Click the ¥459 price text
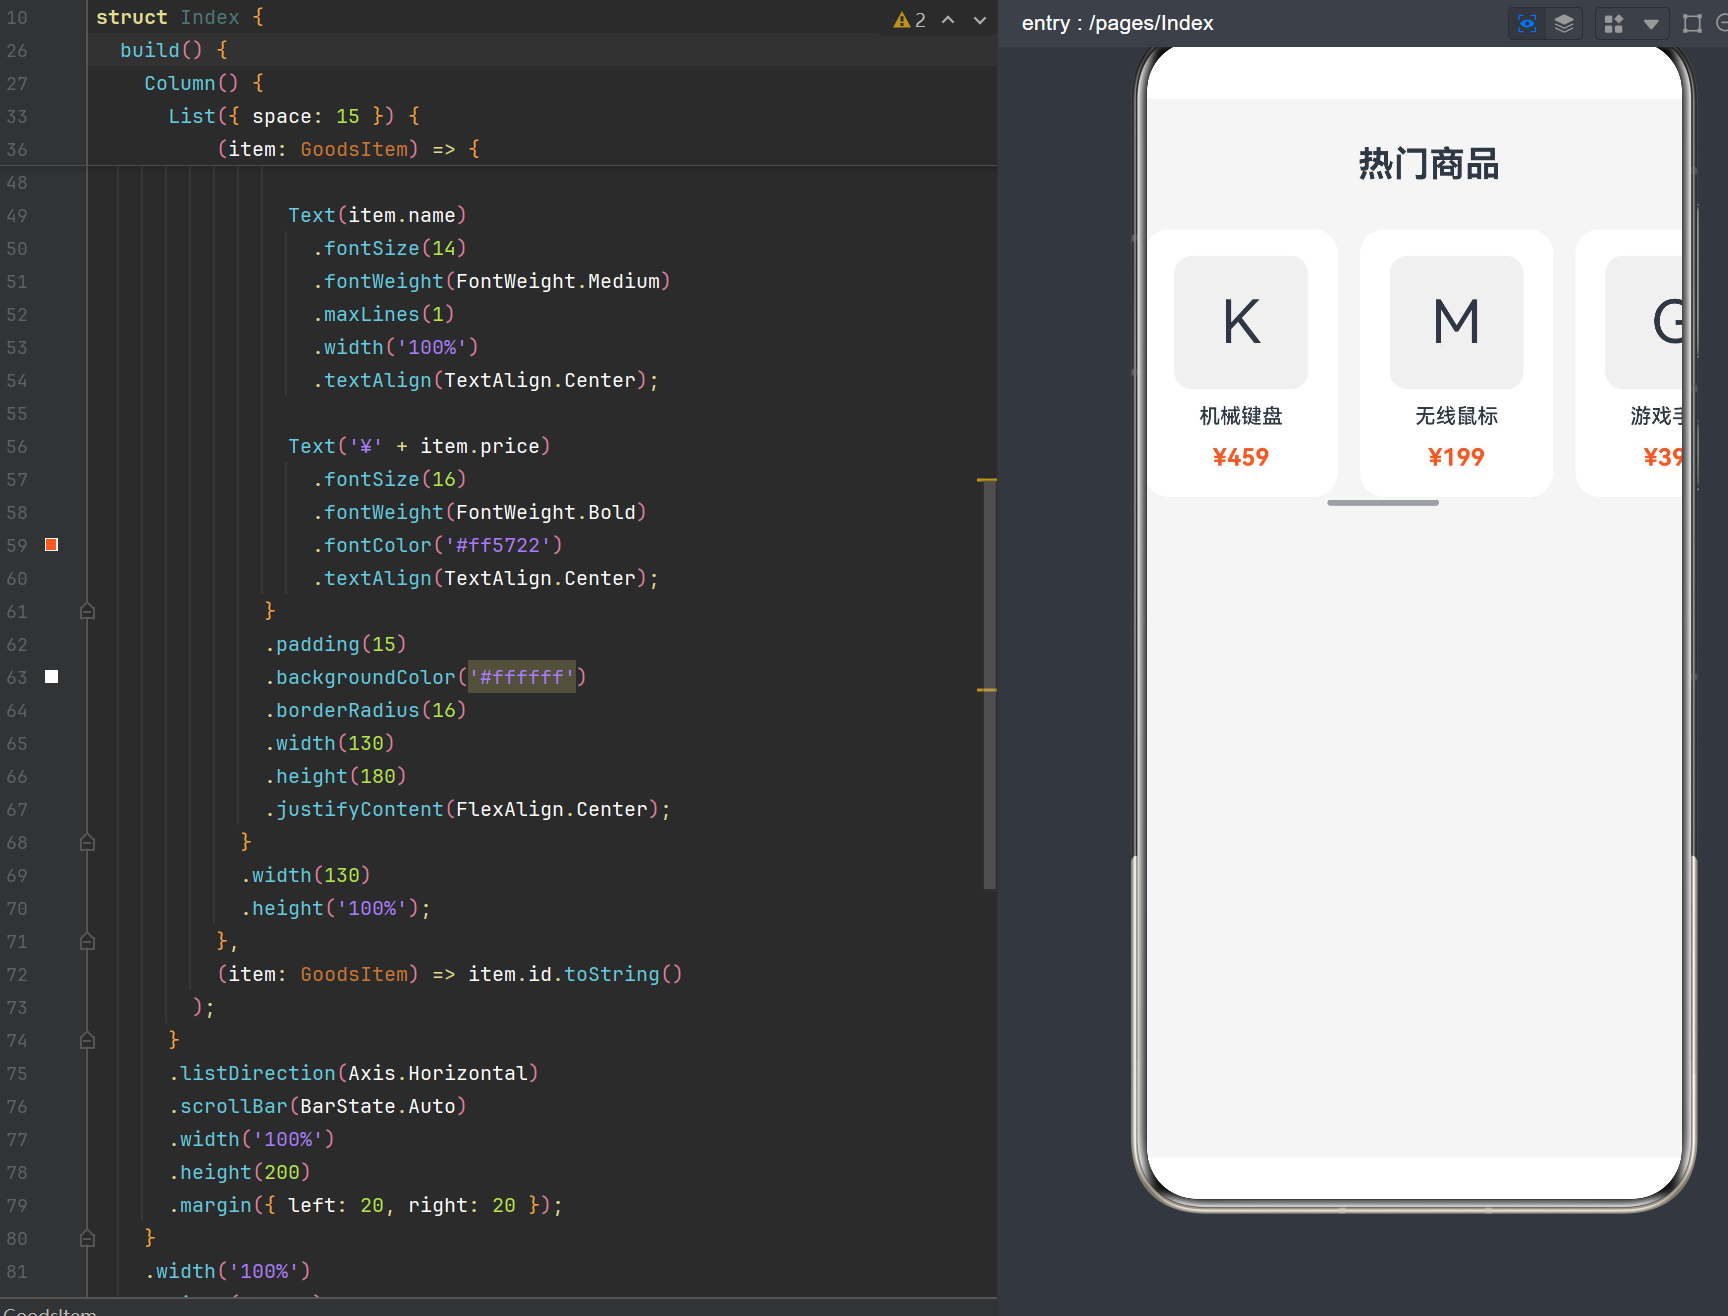The height and width of the screenshot is (1316, 1728). coord(1241,457)
